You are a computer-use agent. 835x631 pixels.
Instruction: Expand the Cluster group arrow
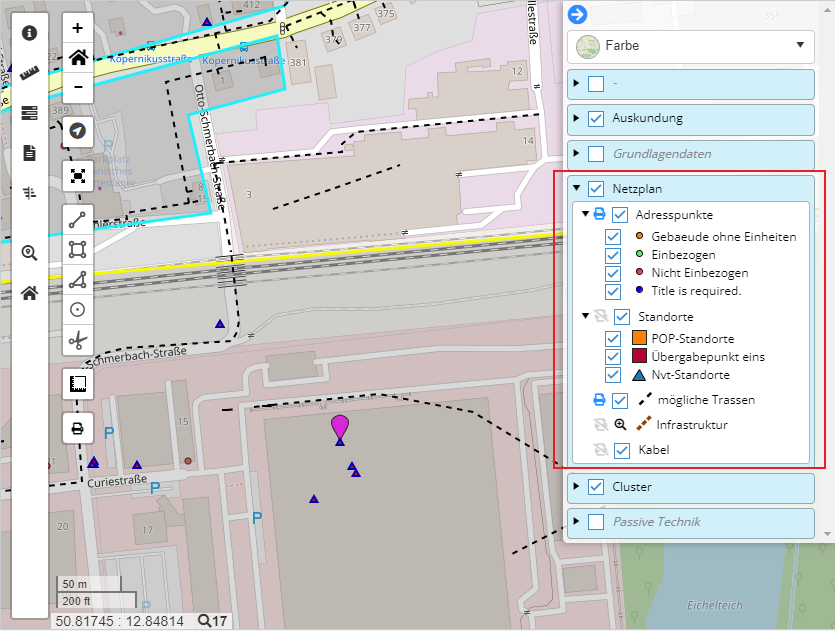(576, 486)
